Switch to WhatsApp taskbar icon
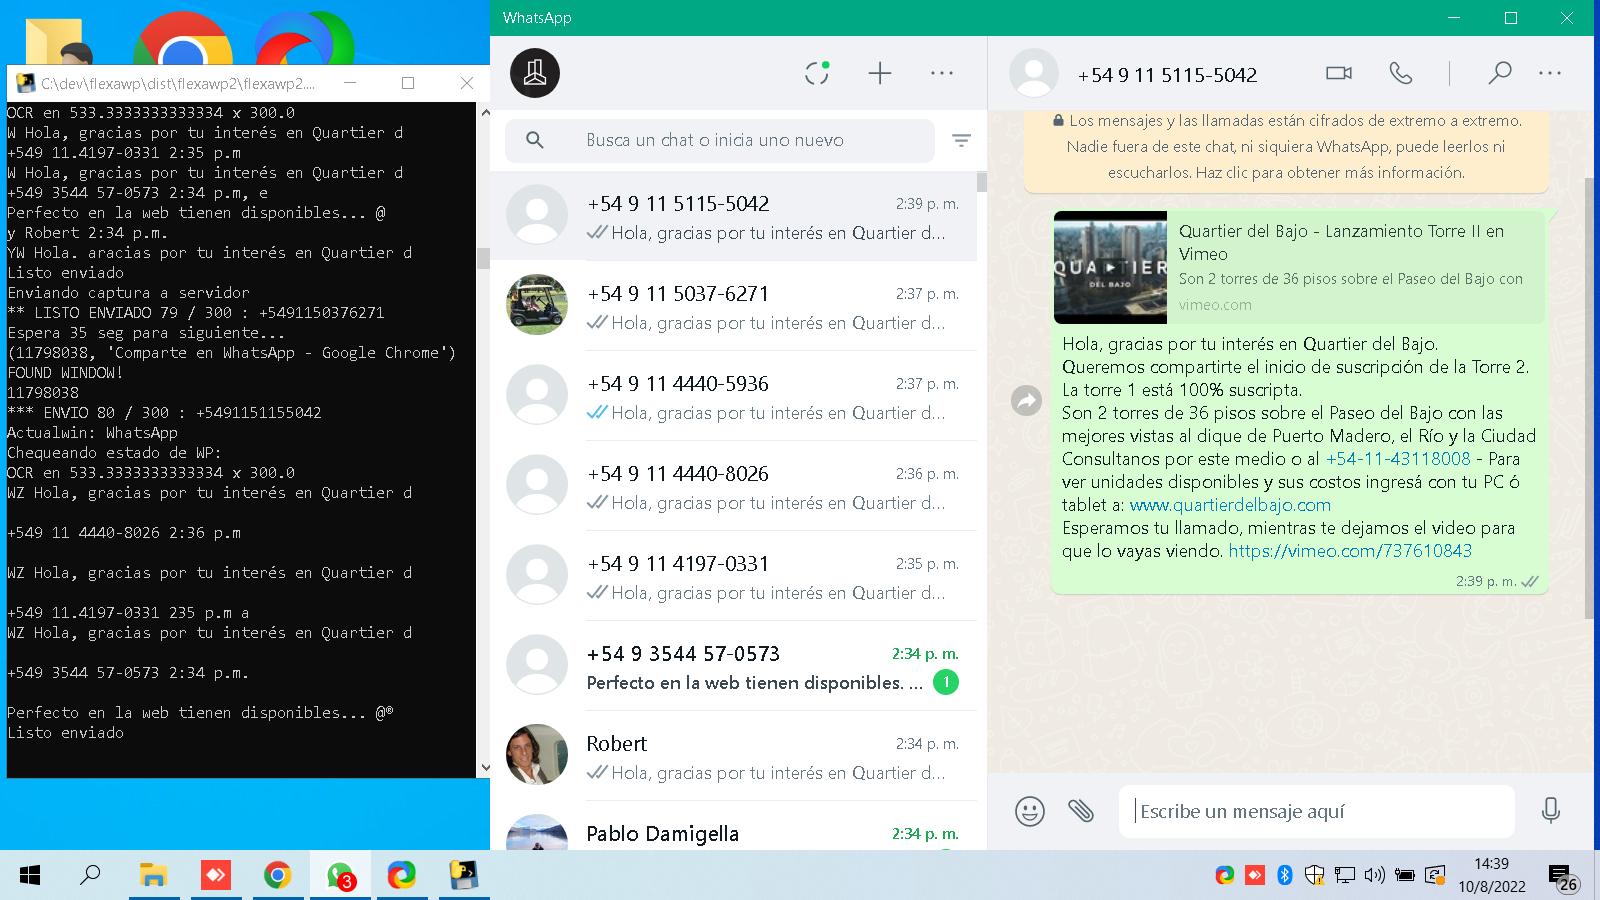The width and height of the screenshot is (1600, 900). (340, 876)
